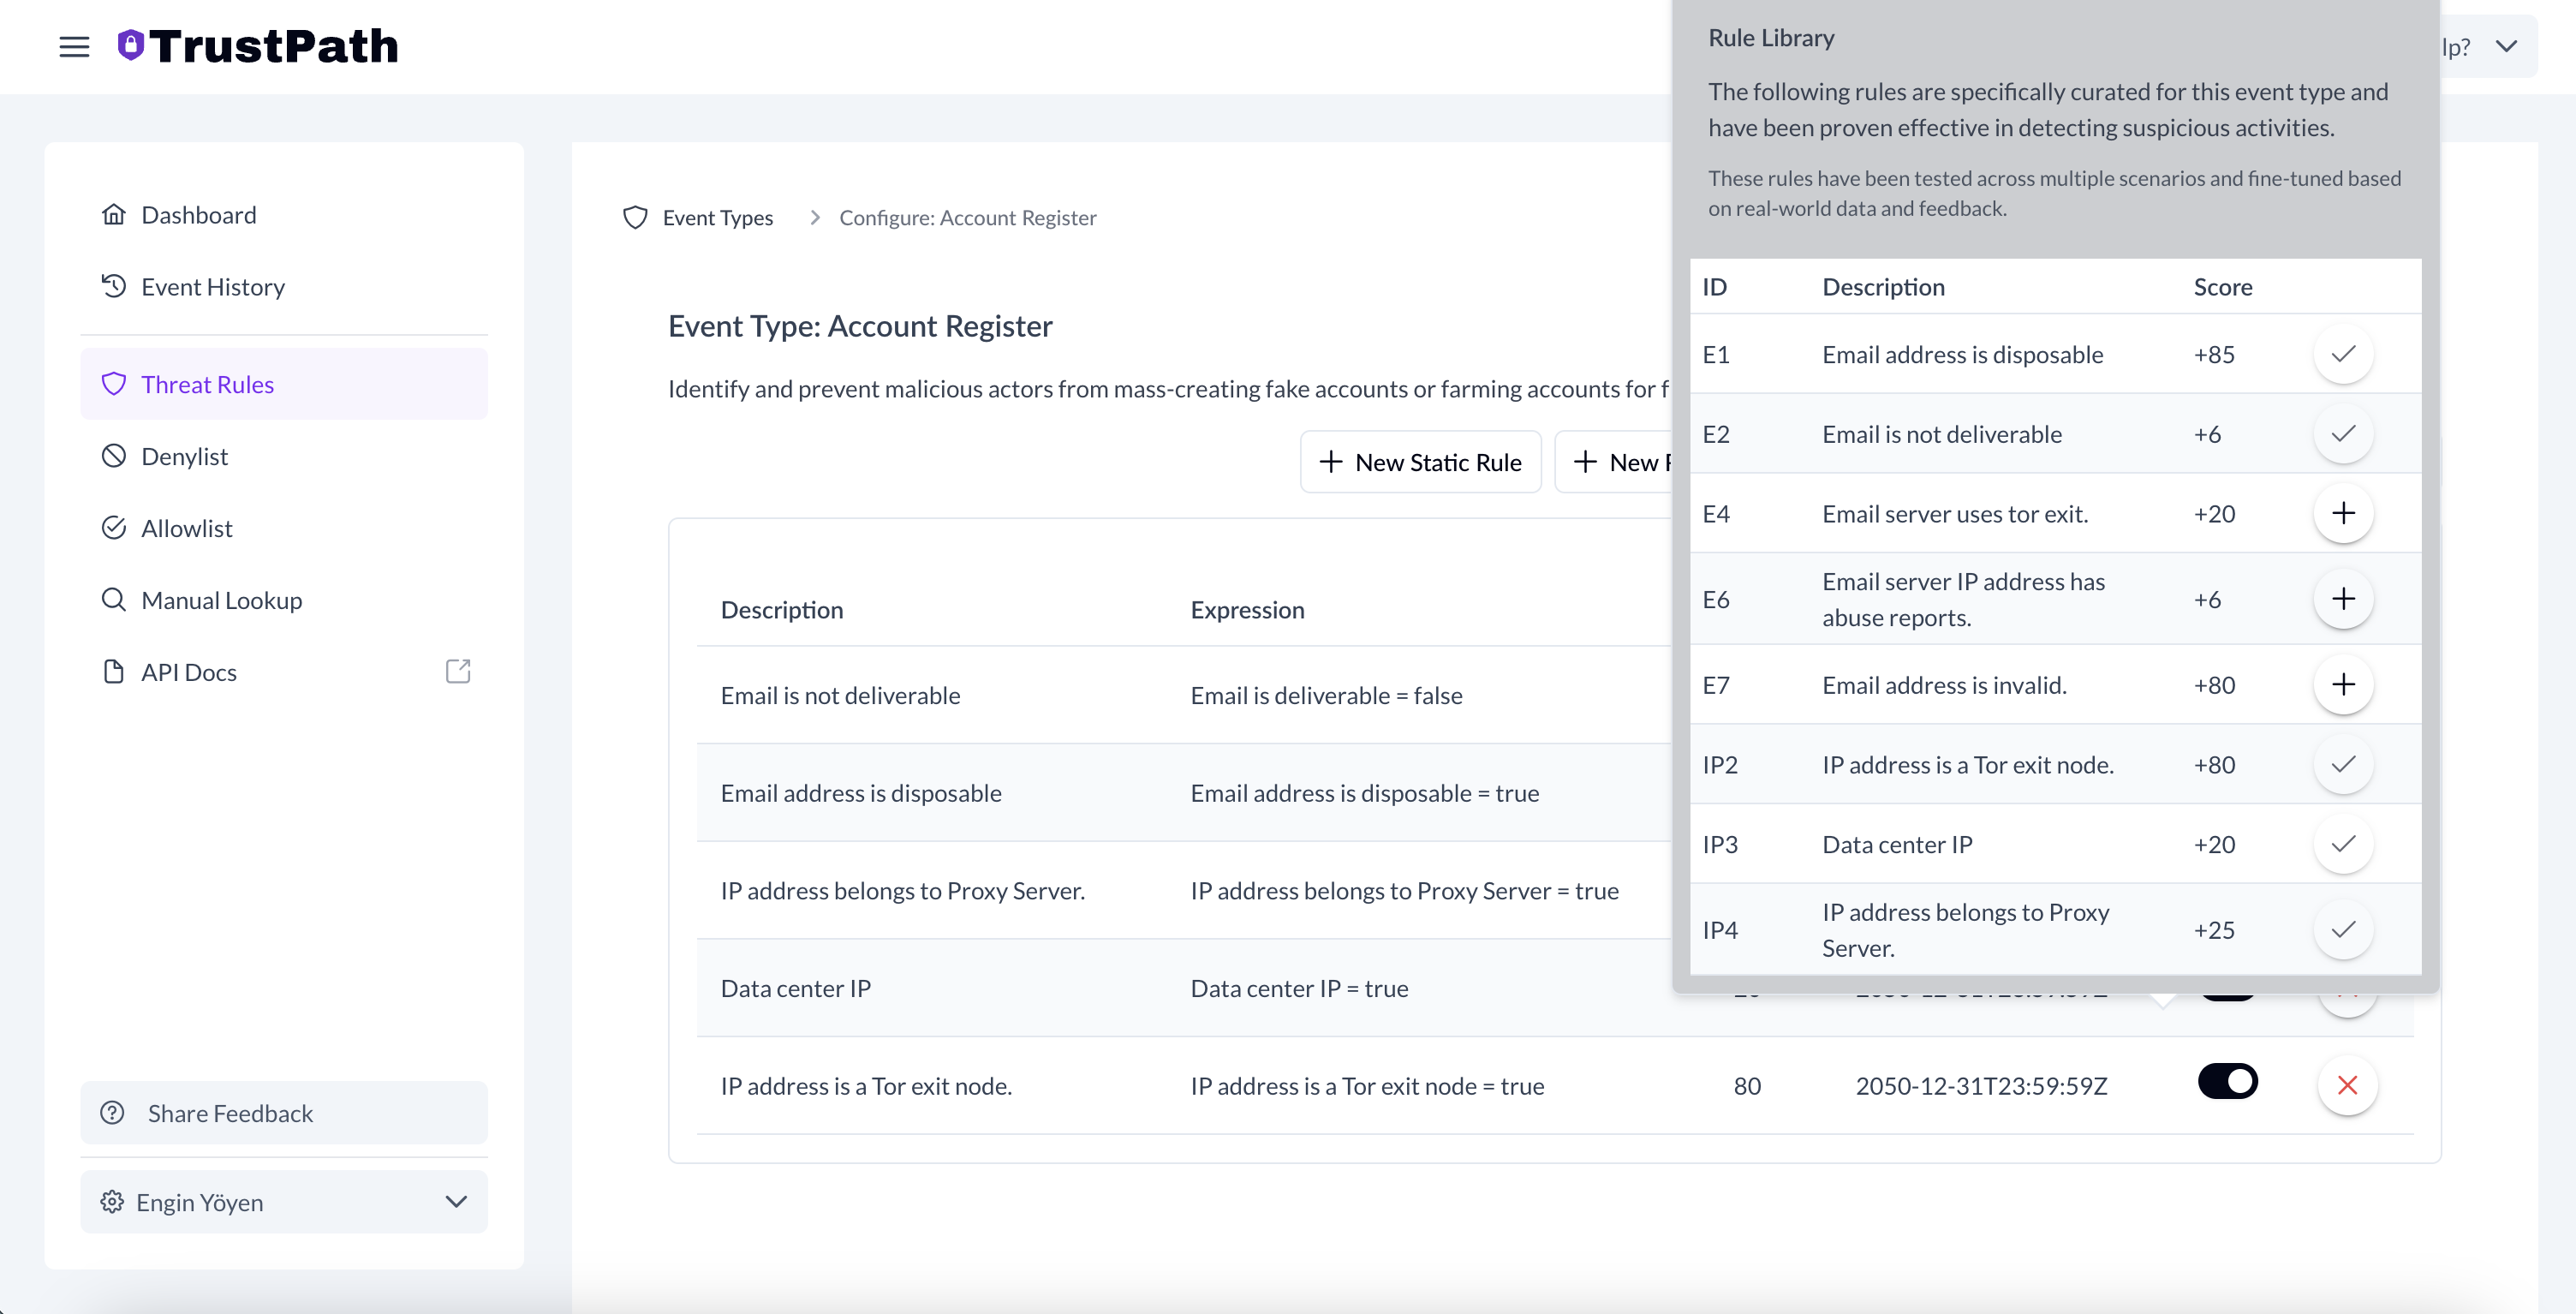The image size is (2576, 1314).
Task: Click the Dashboard home icon
Action: 114,214
